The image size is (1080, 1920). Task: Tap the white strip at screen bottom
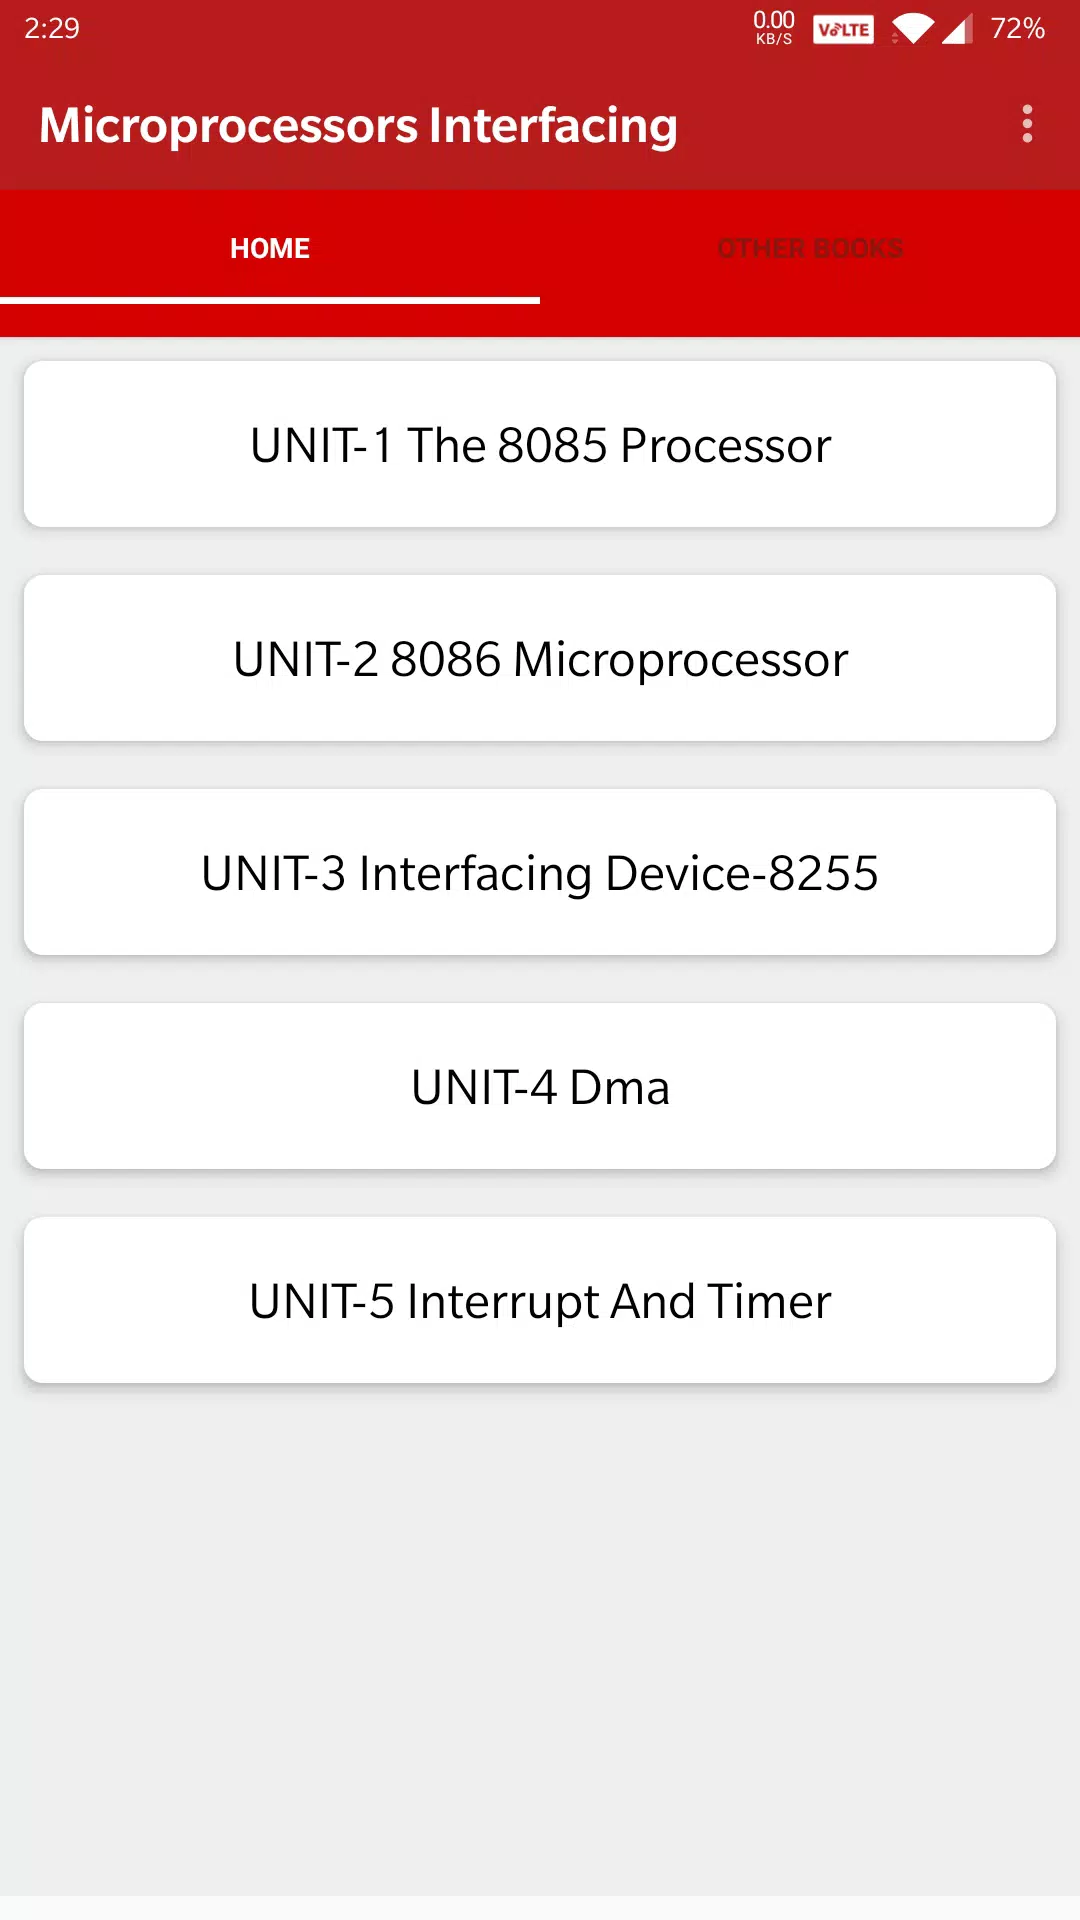click(540, 1908)
